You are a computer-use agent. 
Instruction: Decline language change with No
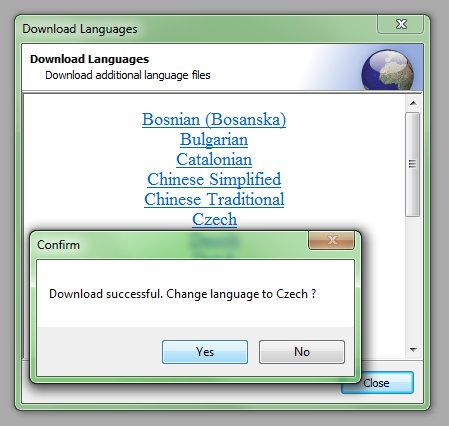(x=302, y=352)
